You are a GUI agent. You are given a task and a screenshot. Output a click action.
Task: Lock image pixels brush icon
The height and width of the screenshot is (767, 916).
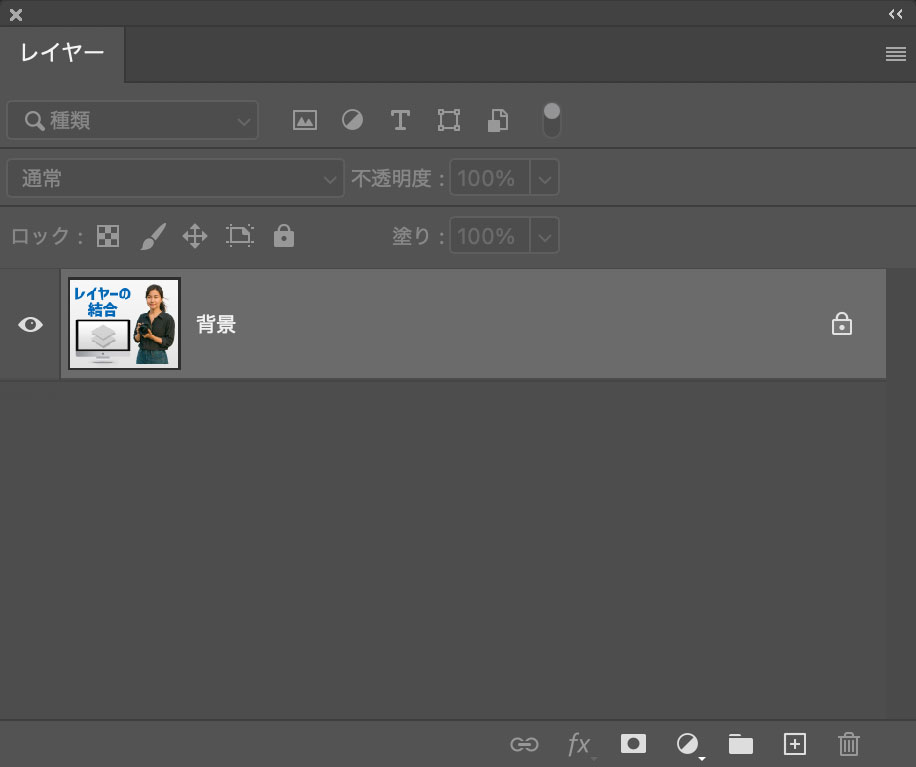[x=153, y=236]
